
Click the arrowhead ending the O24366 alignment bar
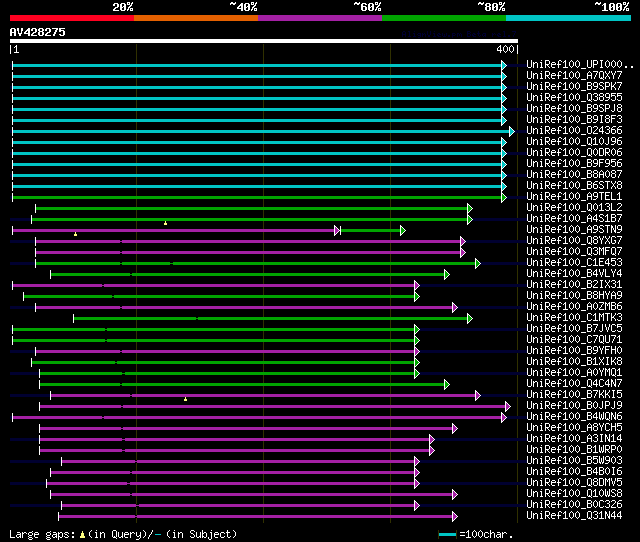pos(512,131)
